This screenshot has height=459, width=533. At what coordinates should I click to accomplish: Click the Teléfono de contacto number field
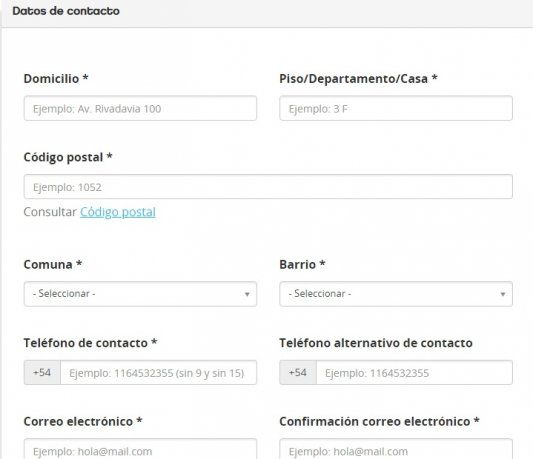[158, 373]
